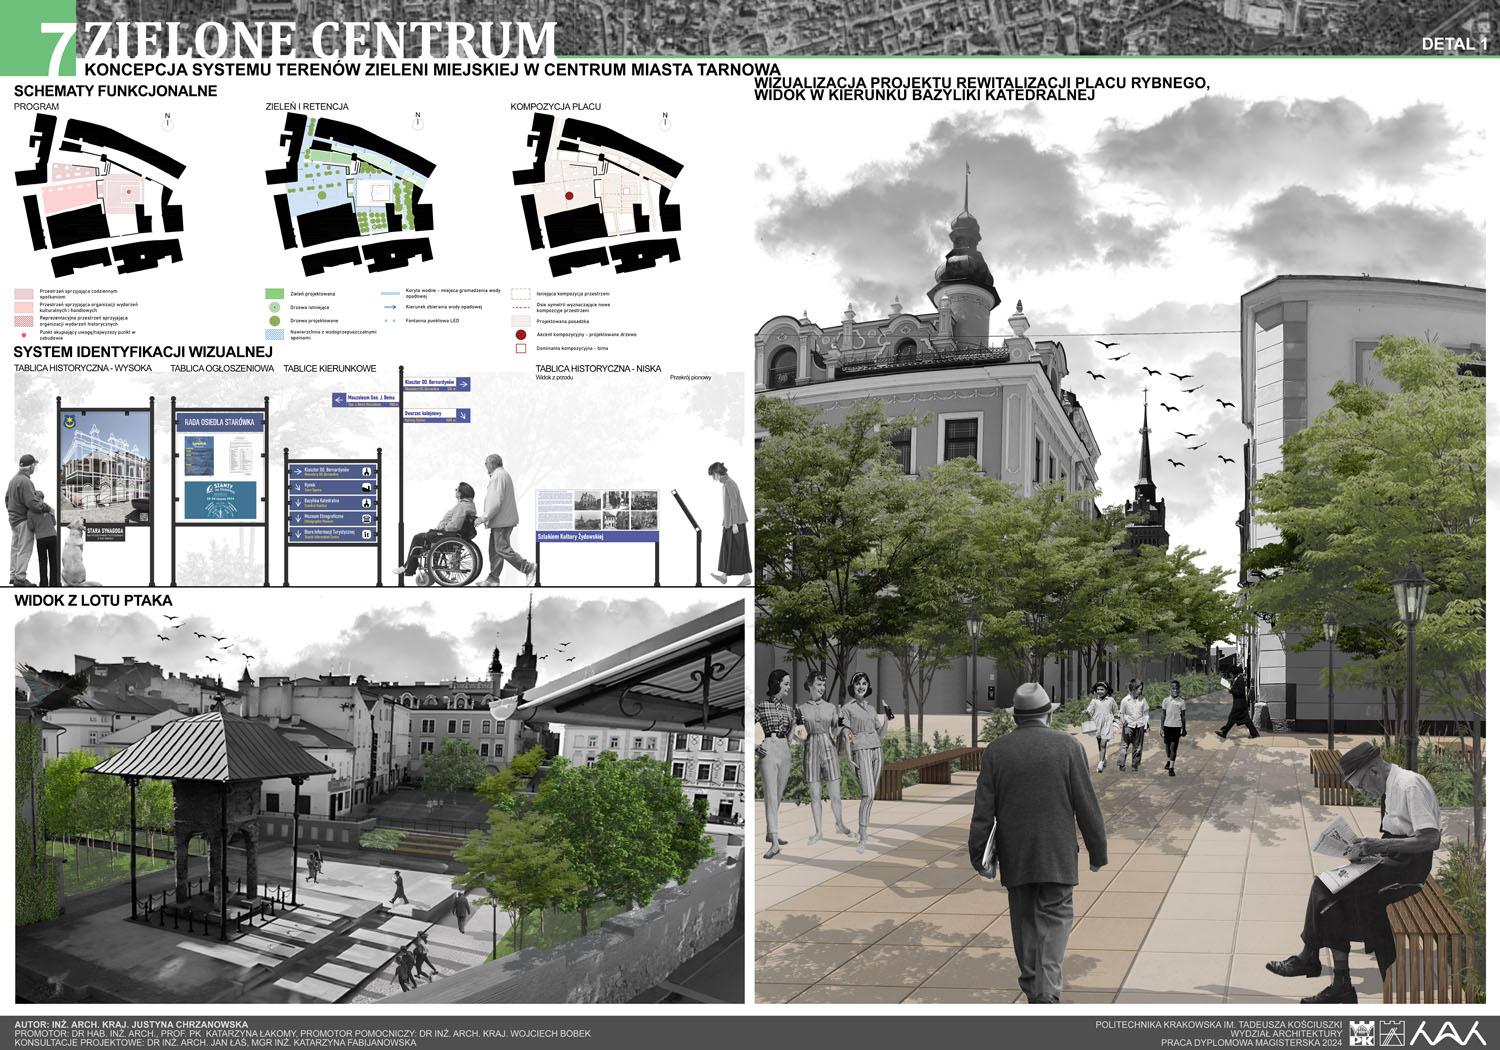Click the 'Kompozycja placu' diagram heading

tap(555, 106)
